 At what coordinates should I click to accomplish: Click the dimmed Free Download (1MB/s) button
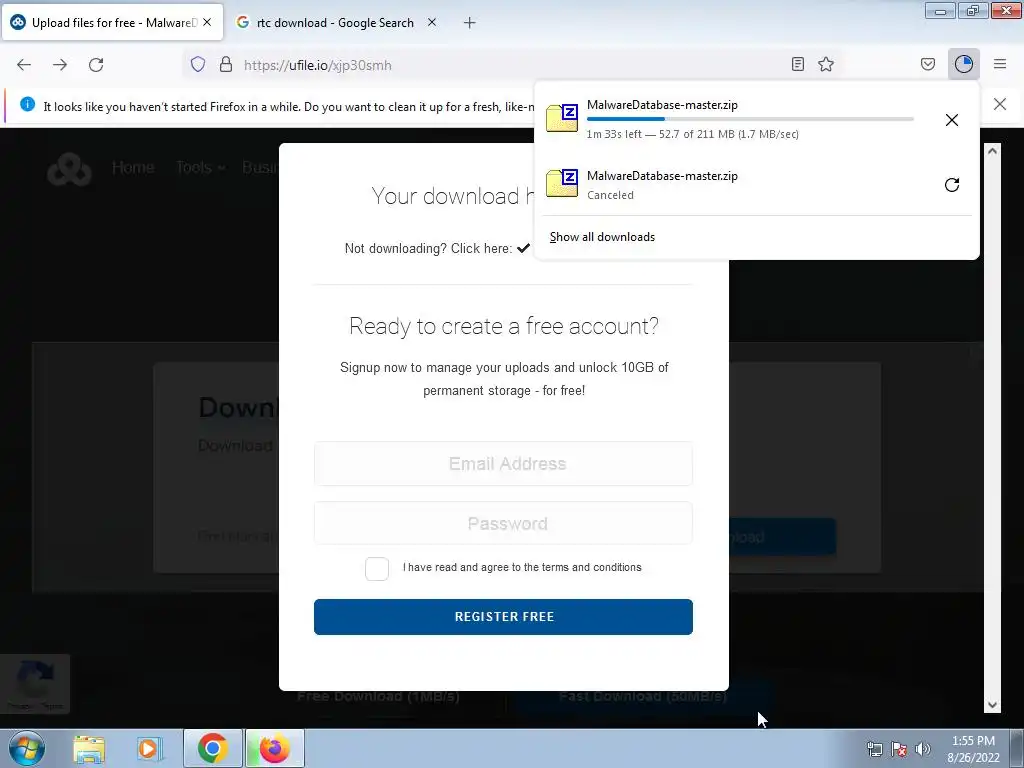pyautogui.click(x=378, y=696)
